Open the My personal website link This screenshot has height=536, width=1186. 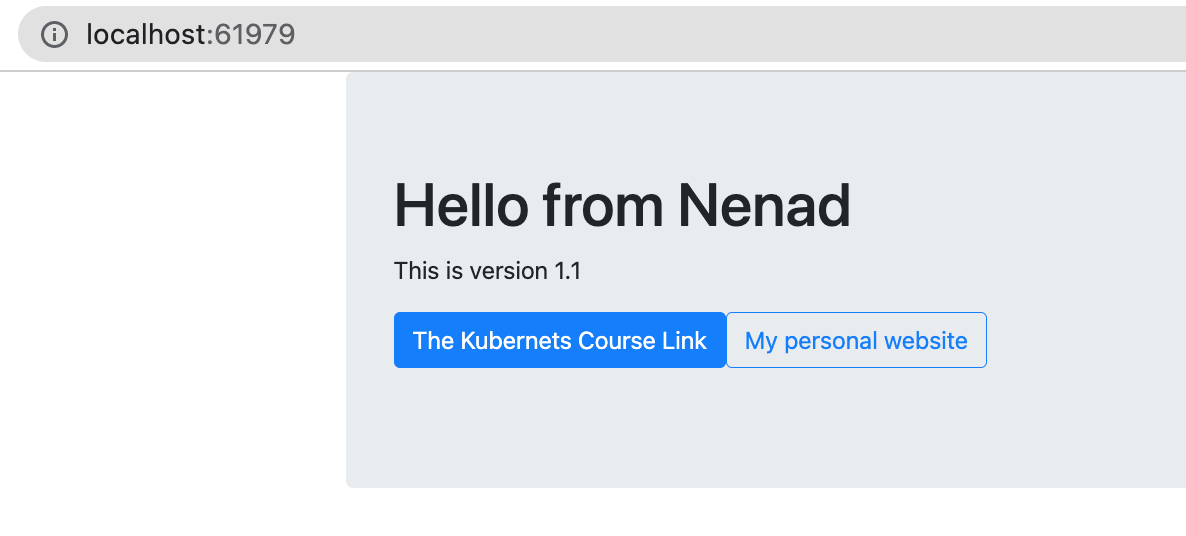(856, 340)
